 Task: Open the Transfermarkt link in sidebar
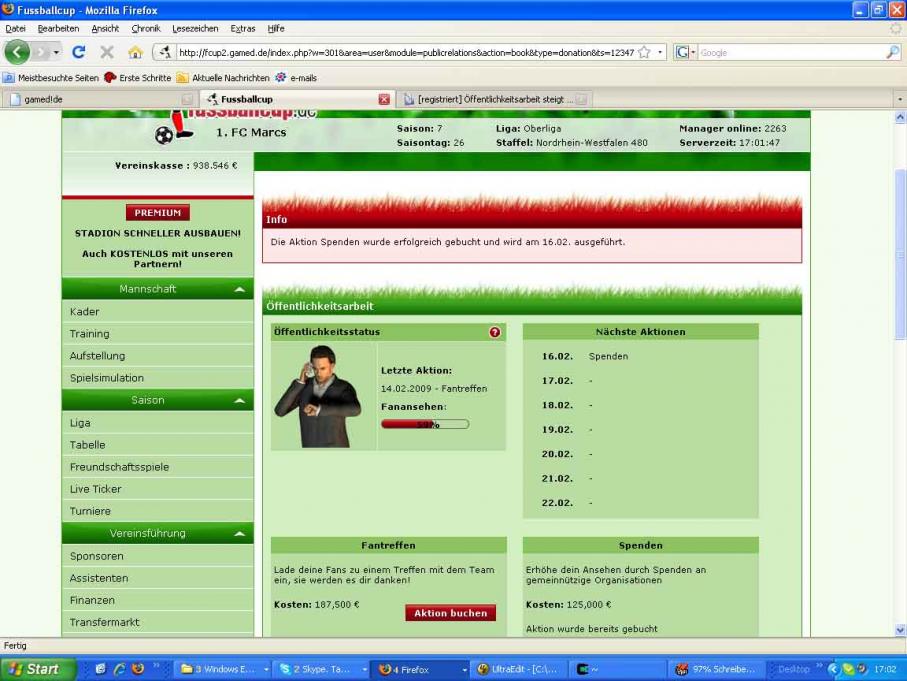click(105, 622)
